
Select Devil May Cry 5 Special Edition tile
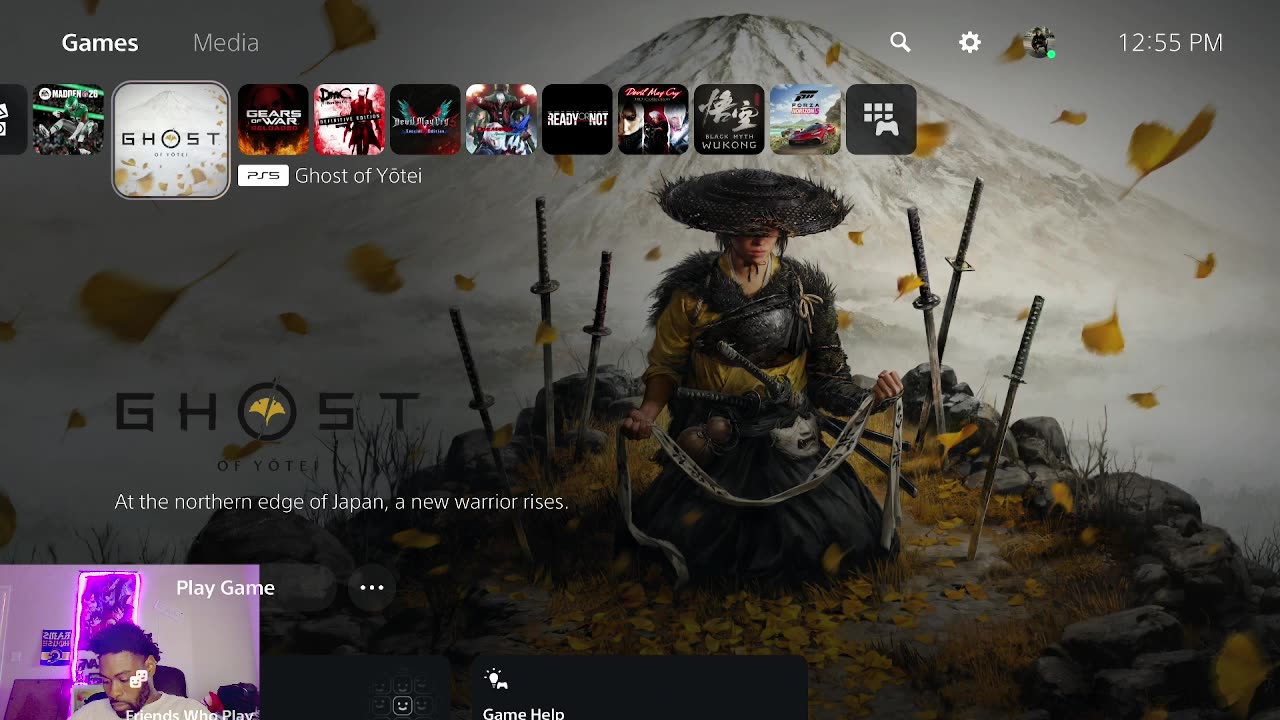pyautogui.click(x=425, y=120)
